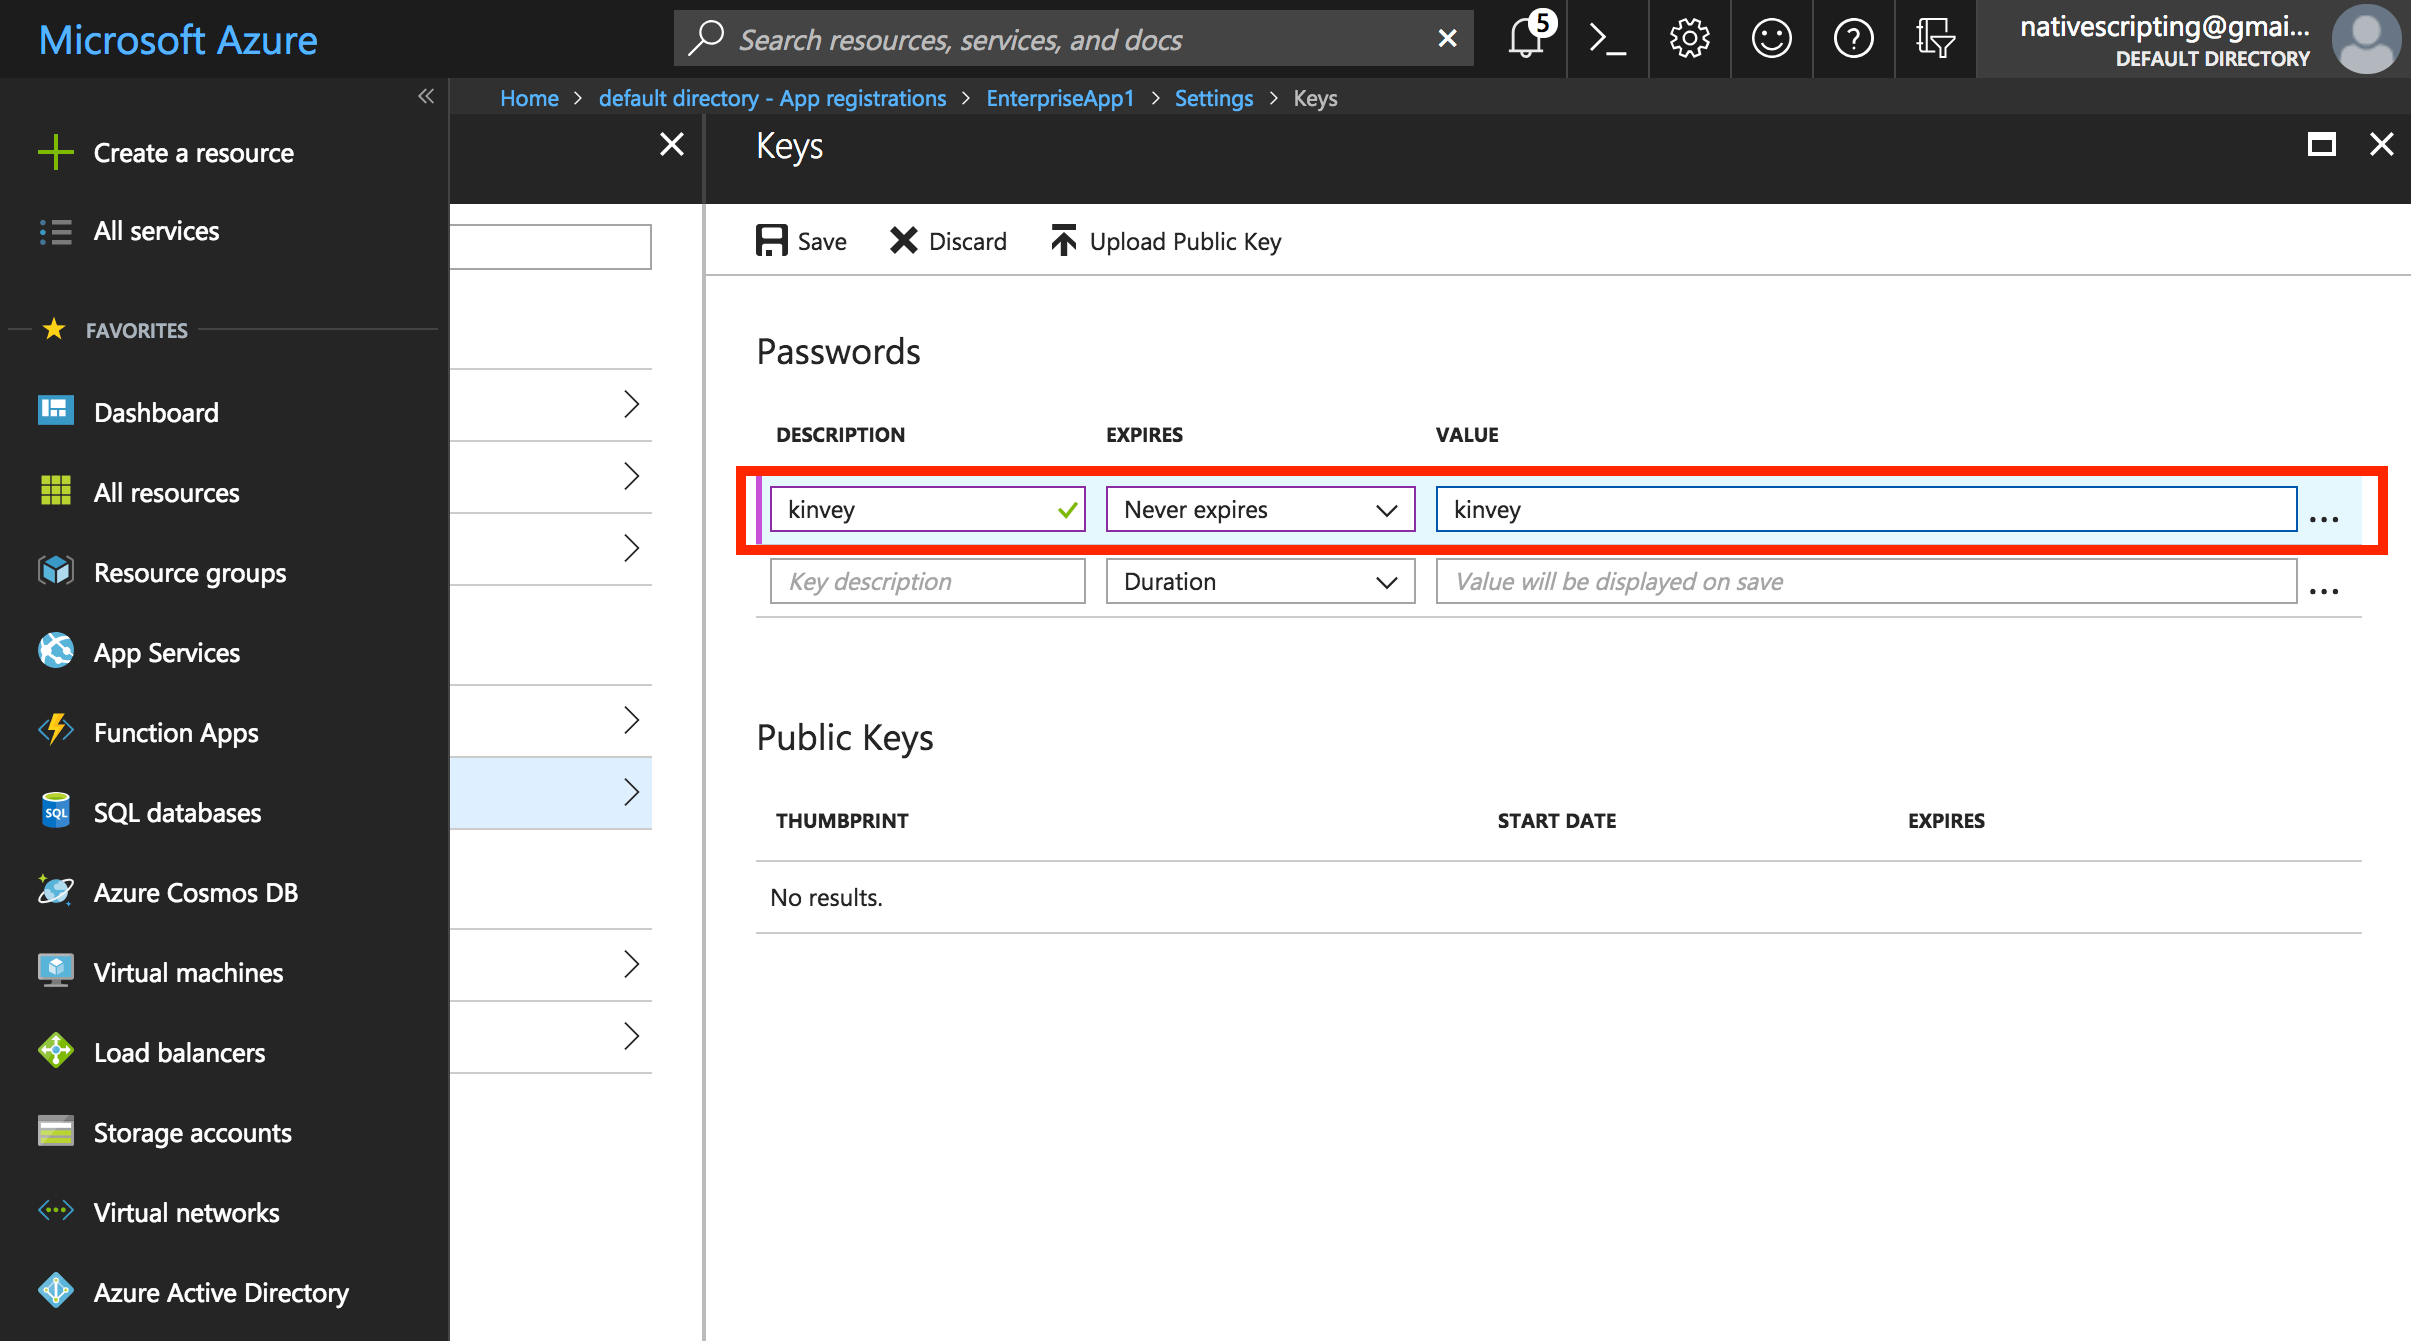Click the EnterpriseApp1 breadcrumb link
Screen dimensions: 2411x1341
[x=1060, y=98]
